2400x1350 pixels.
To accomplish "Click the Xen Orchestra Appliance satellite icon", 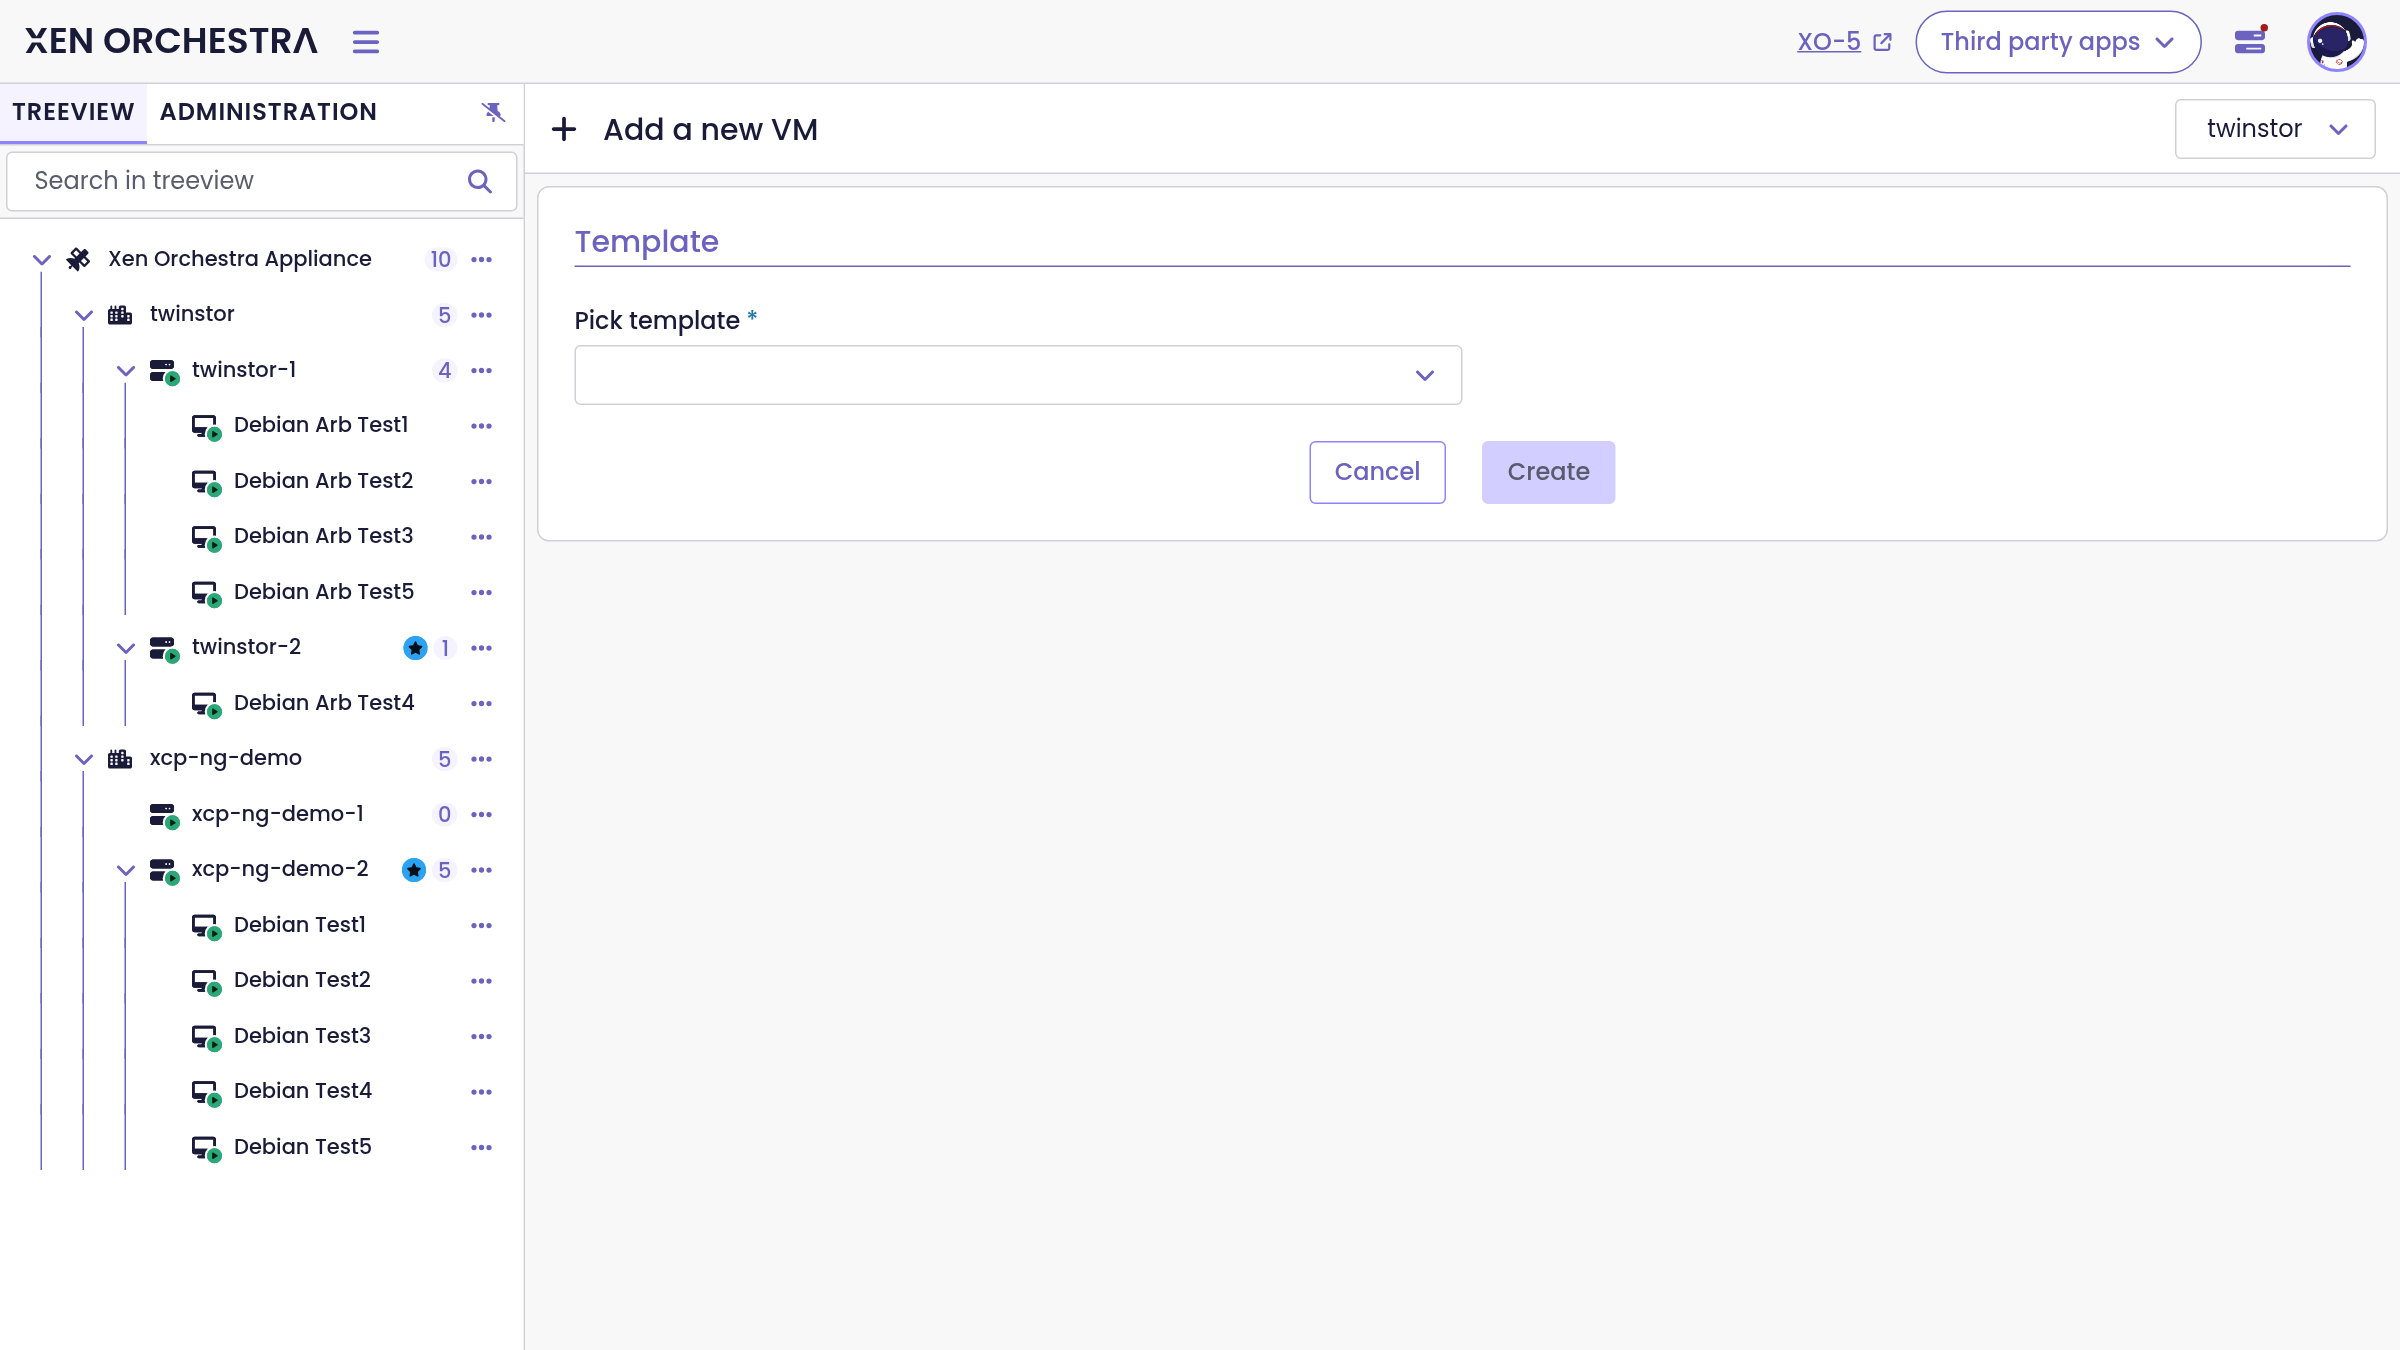I will click(79, 259).
